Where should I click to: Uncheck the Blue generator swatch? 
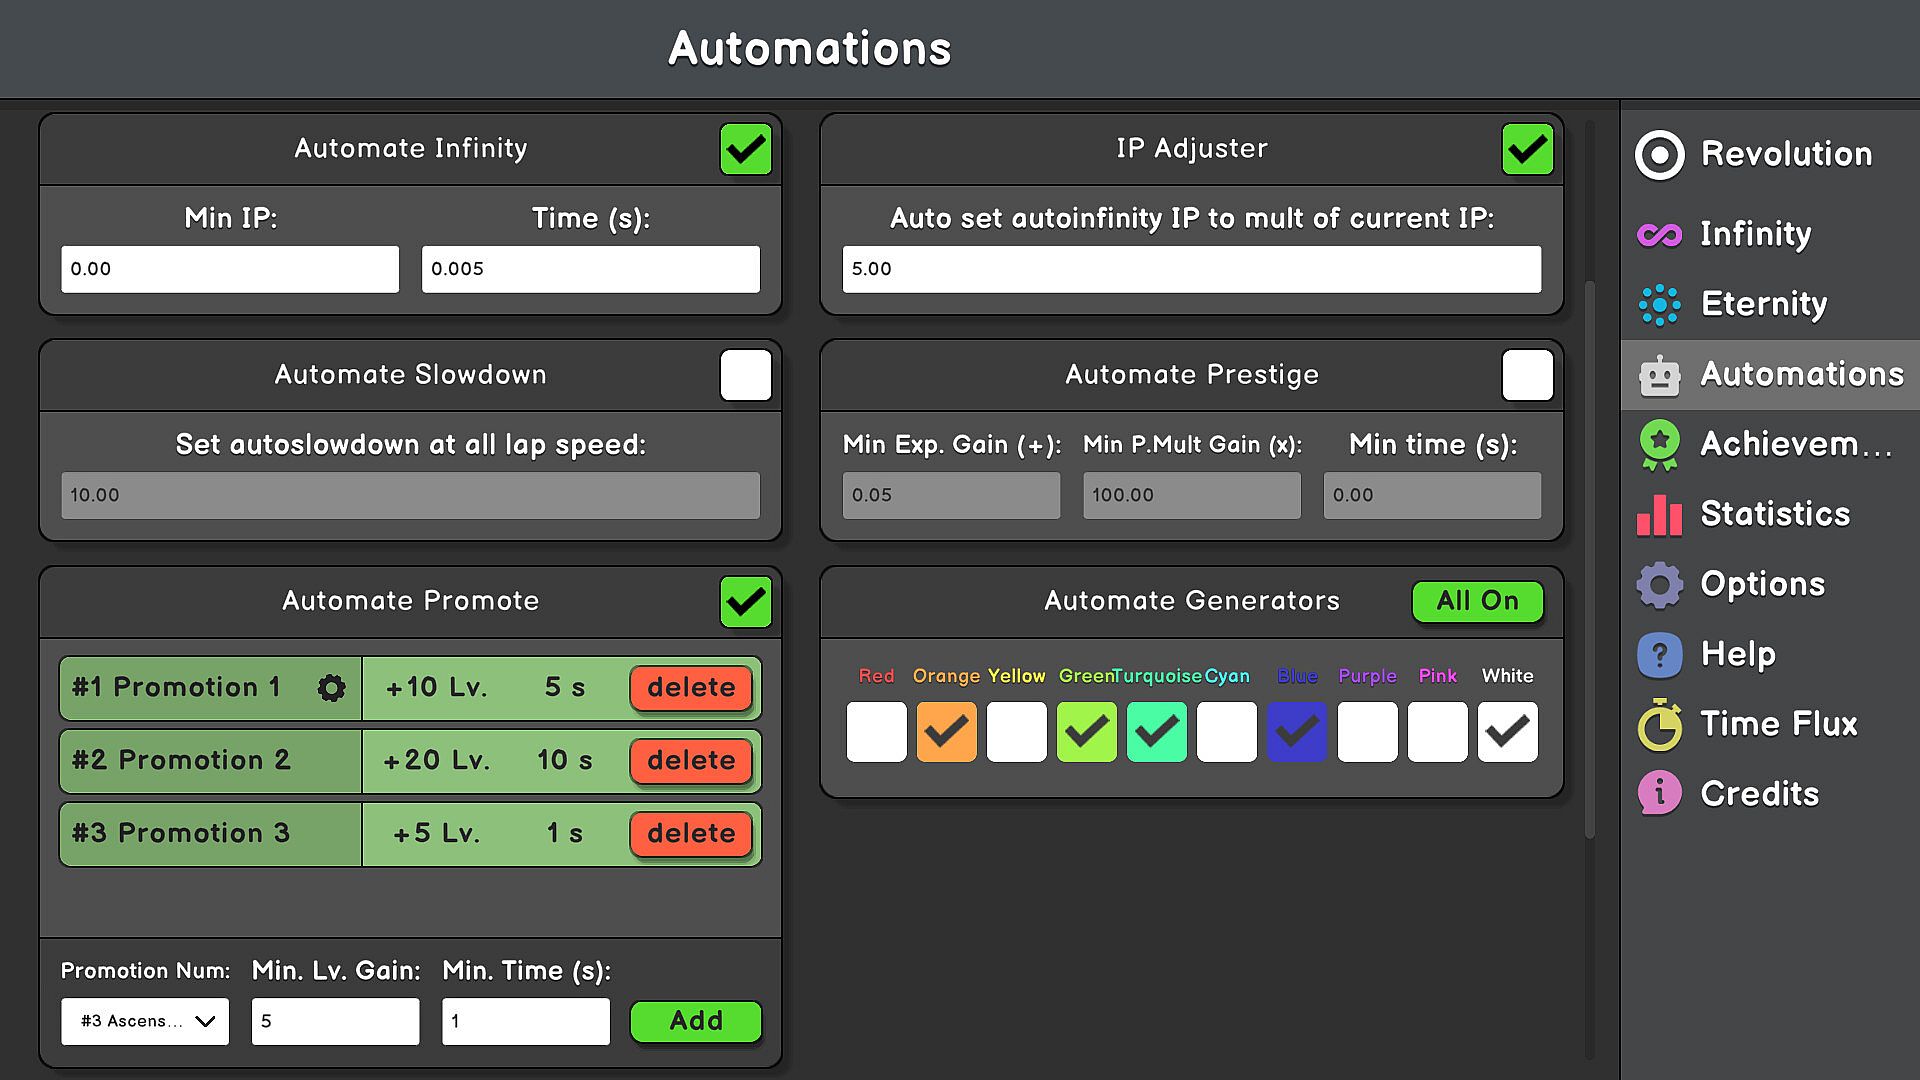(x=1296, y=732)
